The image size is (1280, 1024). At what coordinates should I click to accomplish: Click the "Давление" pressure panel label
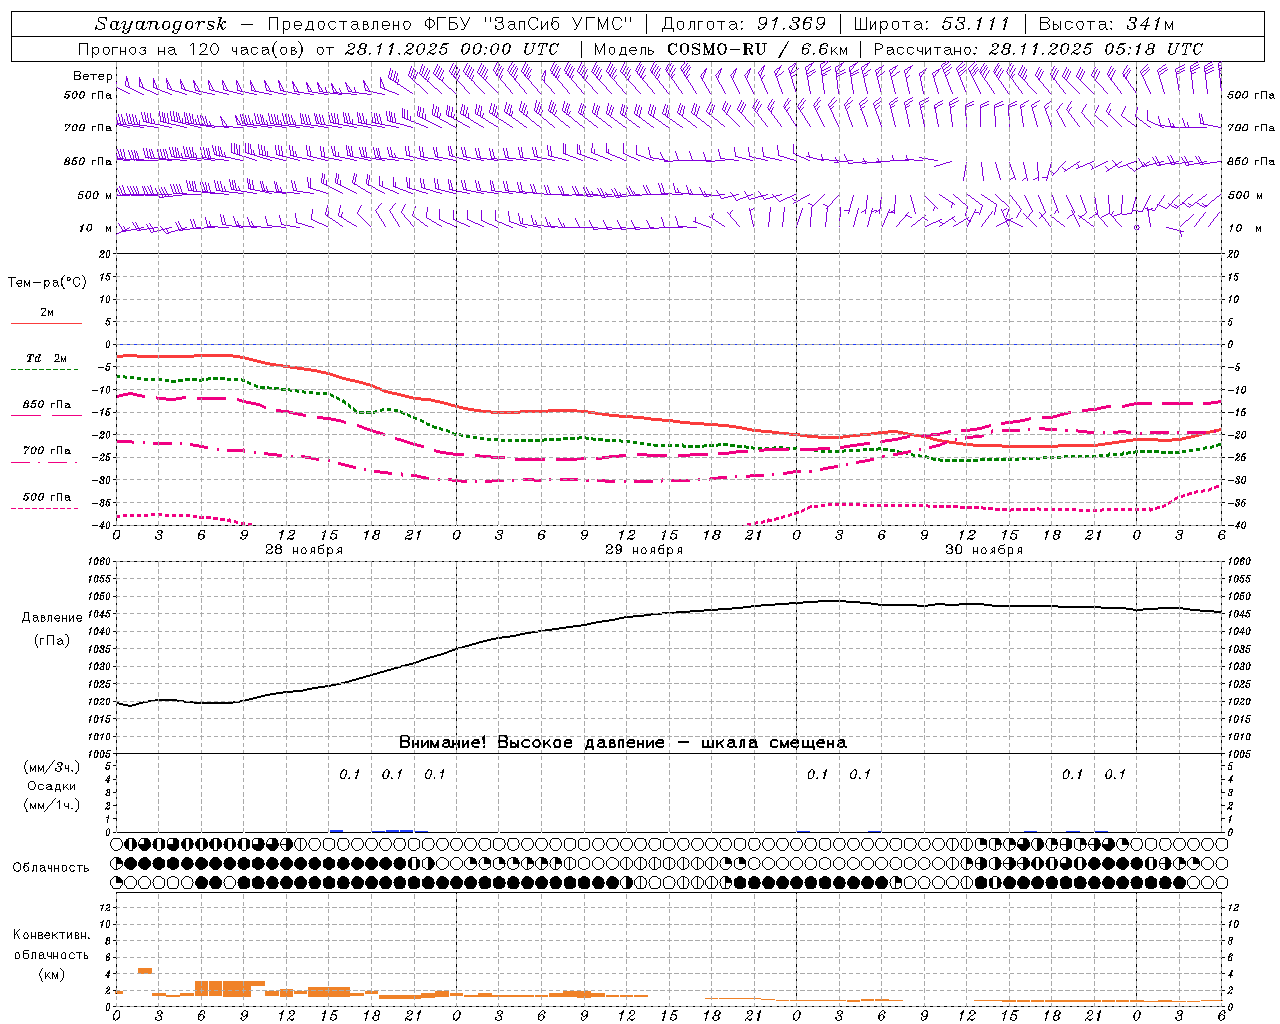[x=52, y=618]
